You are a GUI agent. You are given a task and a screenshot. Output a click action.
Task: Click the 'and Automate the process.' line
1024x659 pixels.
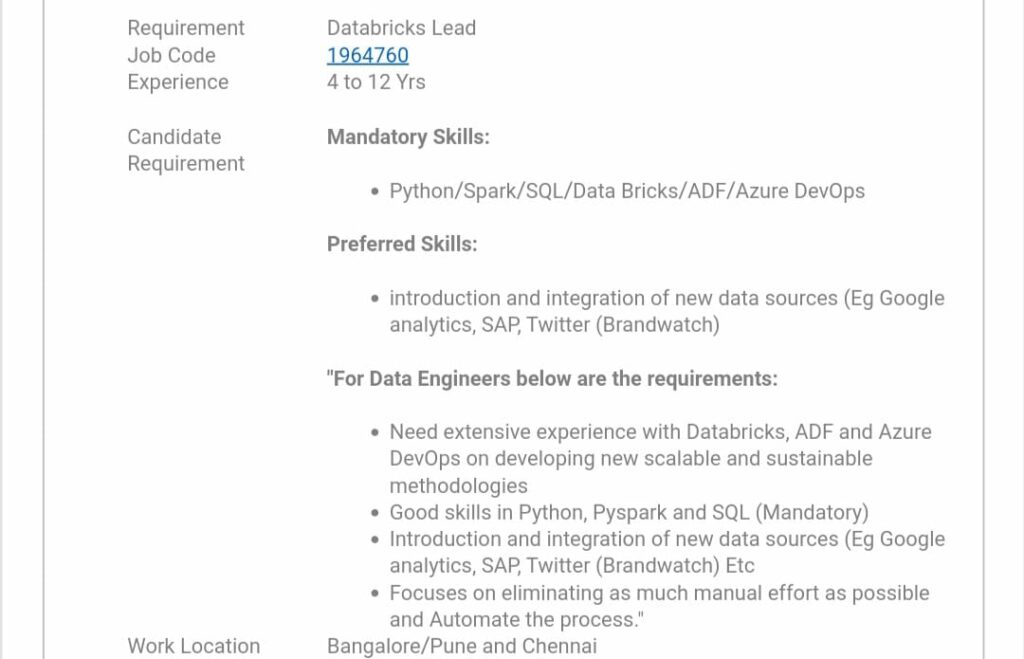tap(517, 620)
